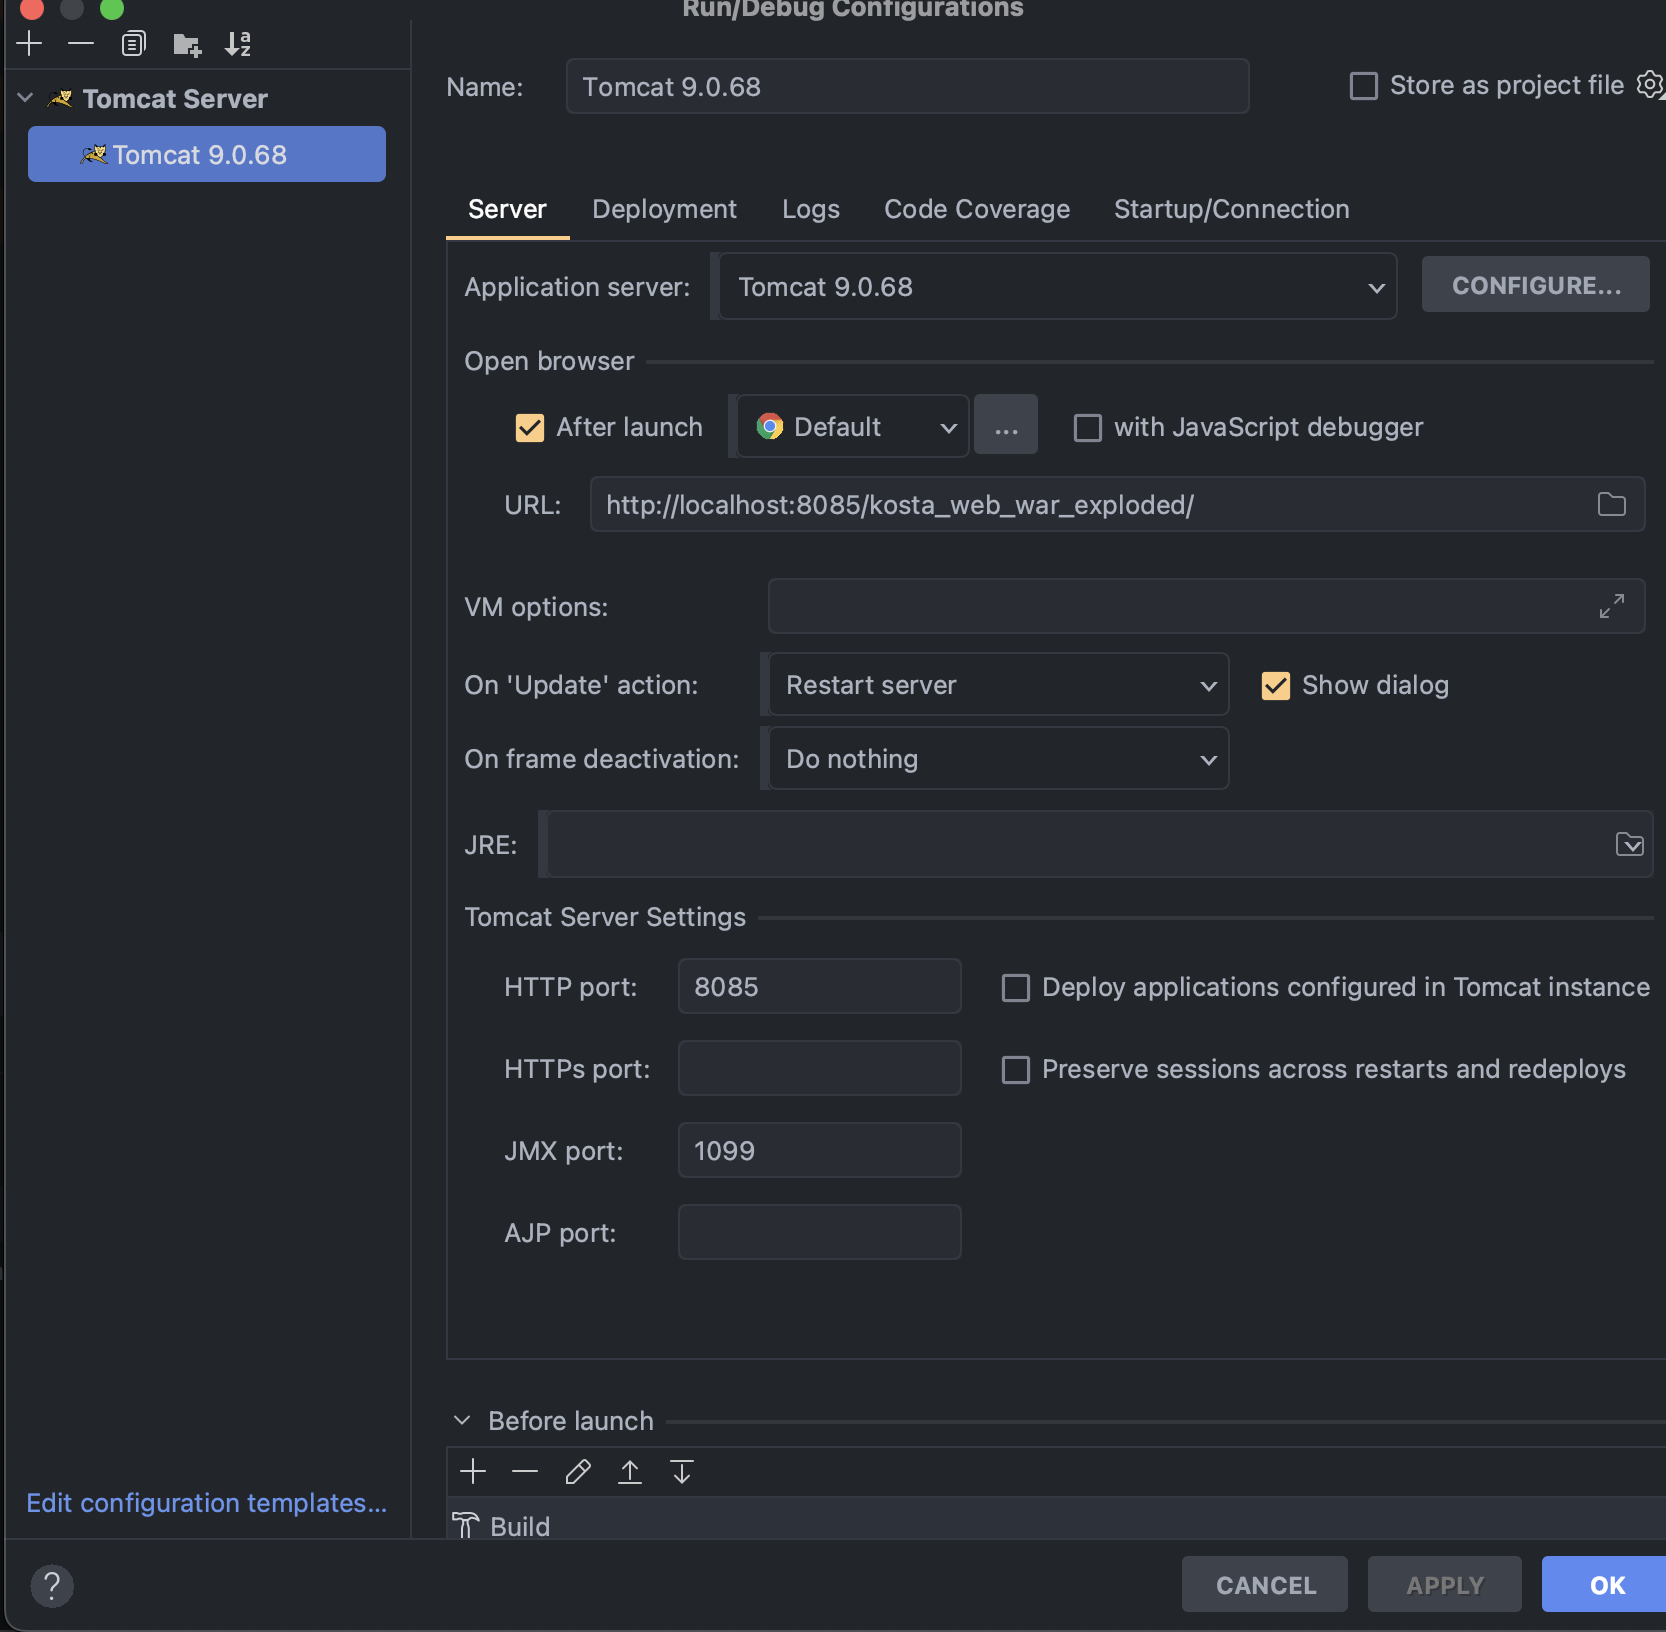Move Before launch task down icon
1666x1632 pixels.
coord(682,1471)
